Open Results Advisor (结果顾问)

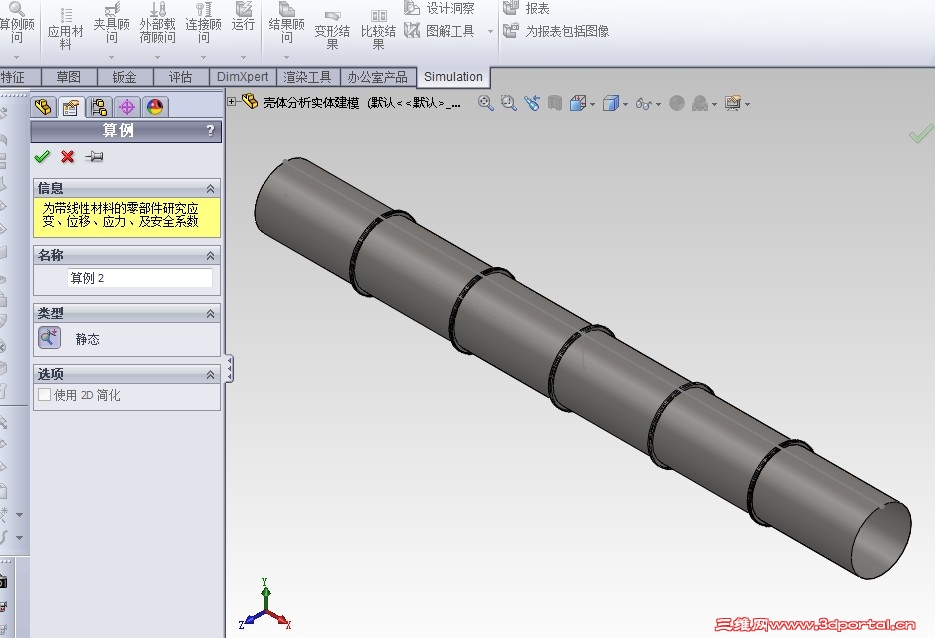pos(287,23)
